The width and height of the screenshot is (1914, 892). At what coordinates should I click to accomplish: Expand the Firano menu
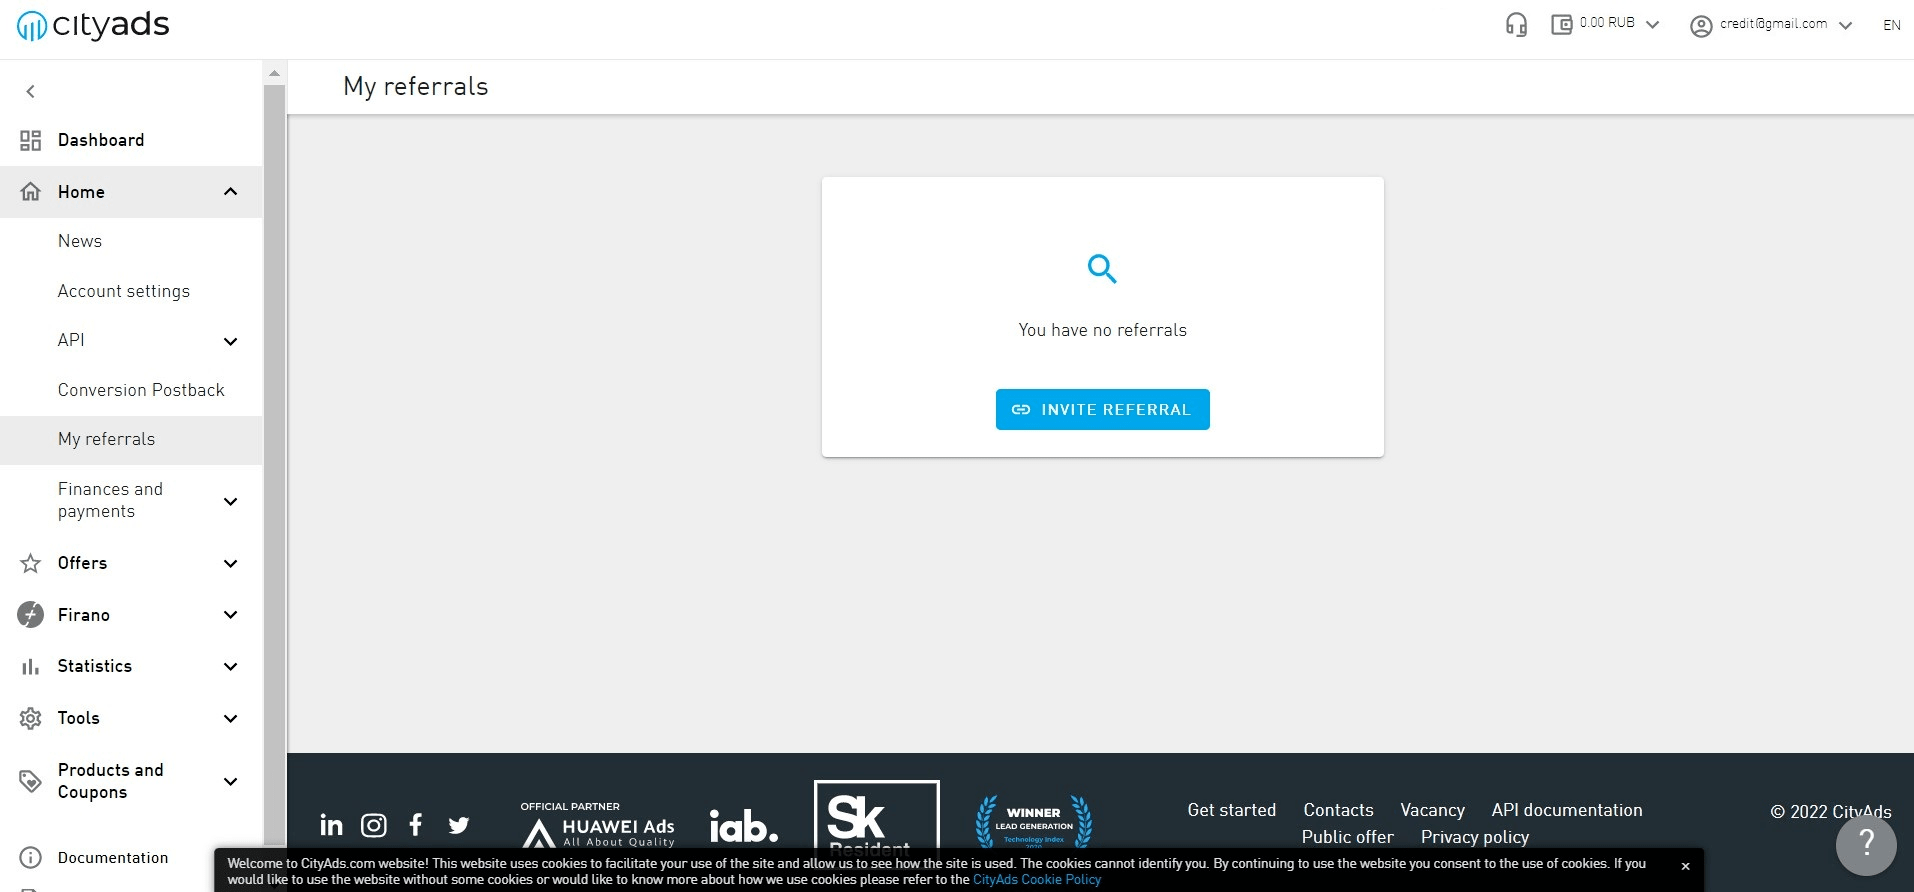coord(231,614)
